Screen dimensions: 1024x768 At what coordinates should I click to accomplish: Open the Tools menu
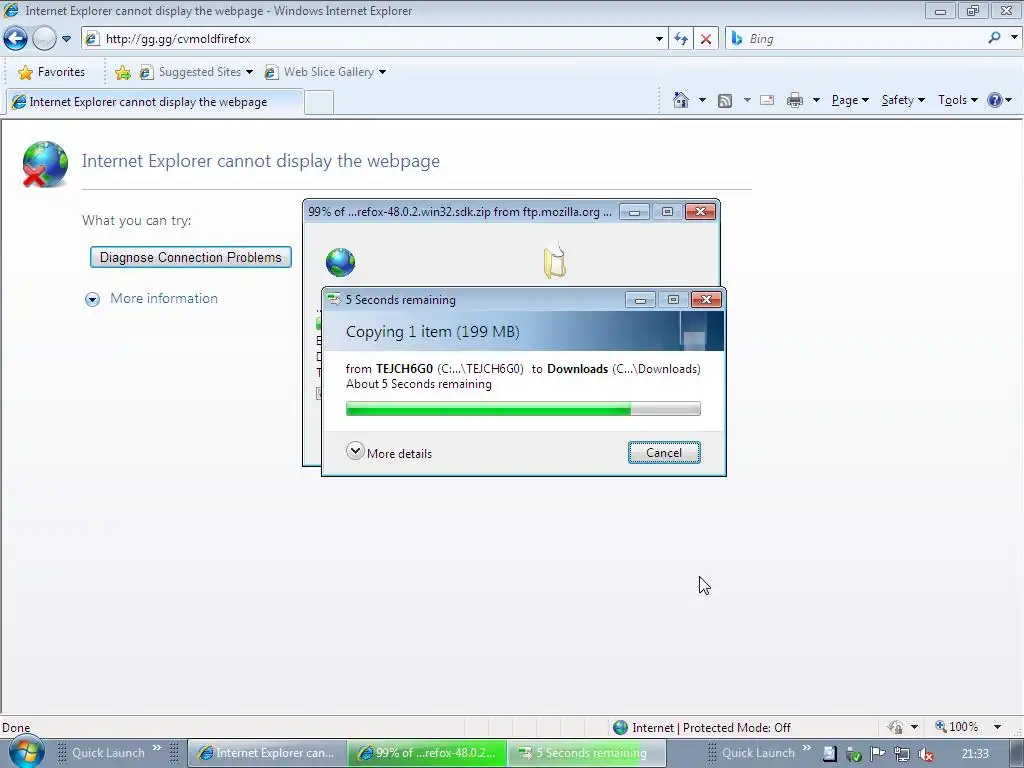[957, 100]
